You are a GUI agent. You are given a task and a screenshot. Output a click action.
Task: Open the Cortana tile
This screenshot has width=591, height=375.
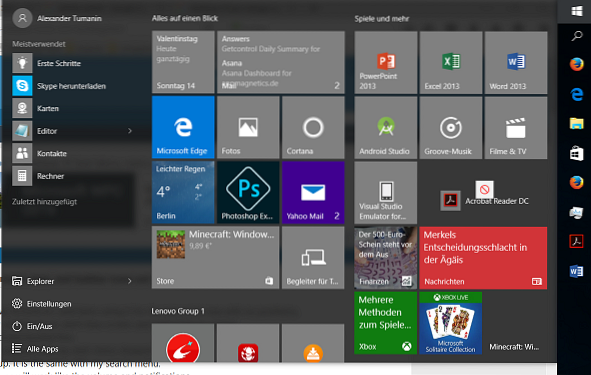[313, 127]
